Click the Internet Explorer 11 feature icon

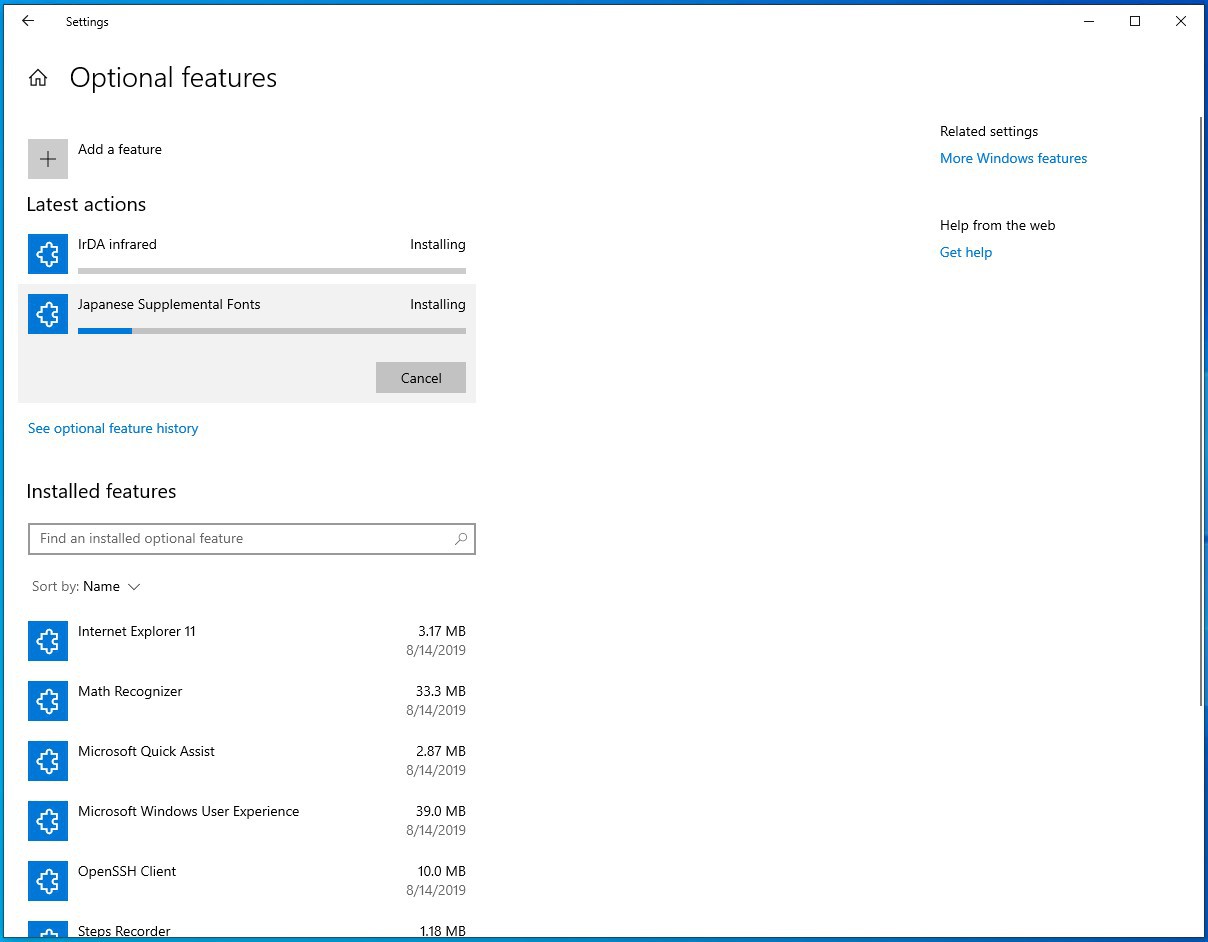(48, 641)
